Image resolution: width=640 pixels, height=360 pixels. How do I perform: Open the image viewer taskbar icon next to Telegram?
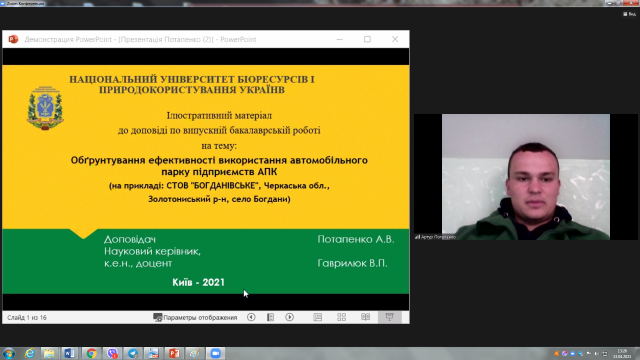[x=153, y=353]
